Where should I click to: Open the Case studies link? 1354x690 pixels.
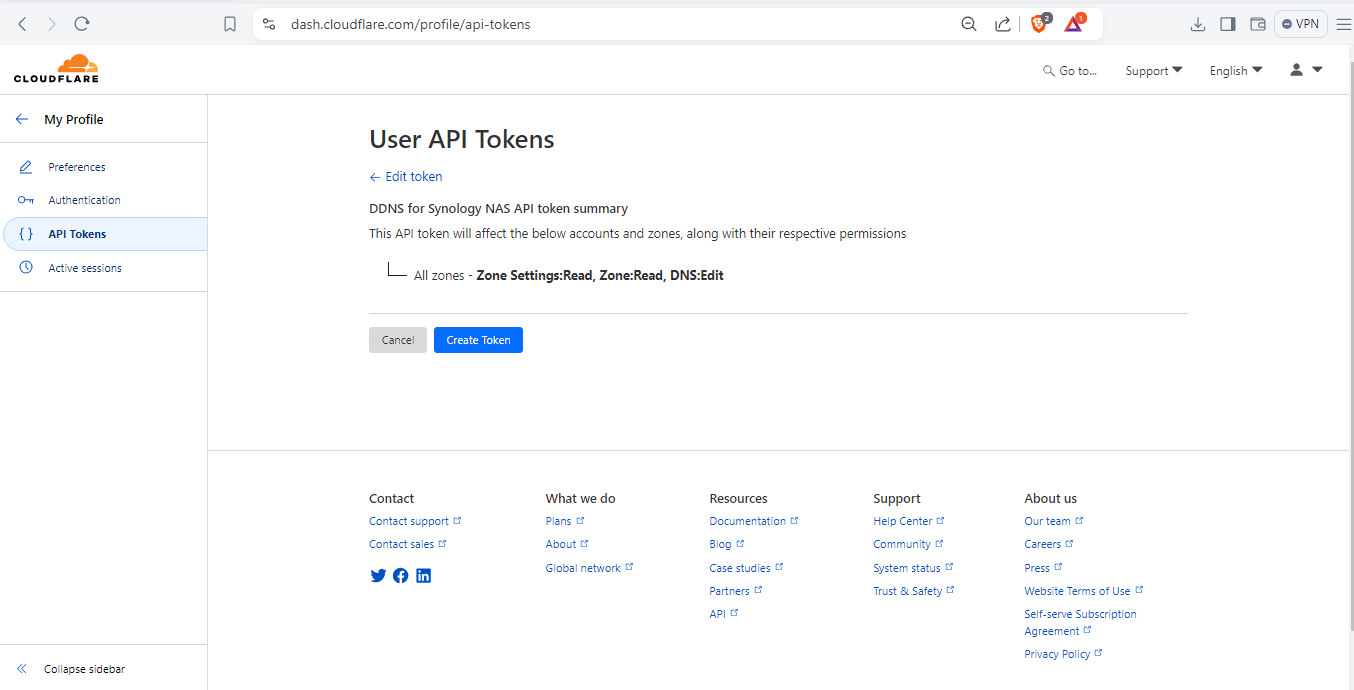click(746, 568)
